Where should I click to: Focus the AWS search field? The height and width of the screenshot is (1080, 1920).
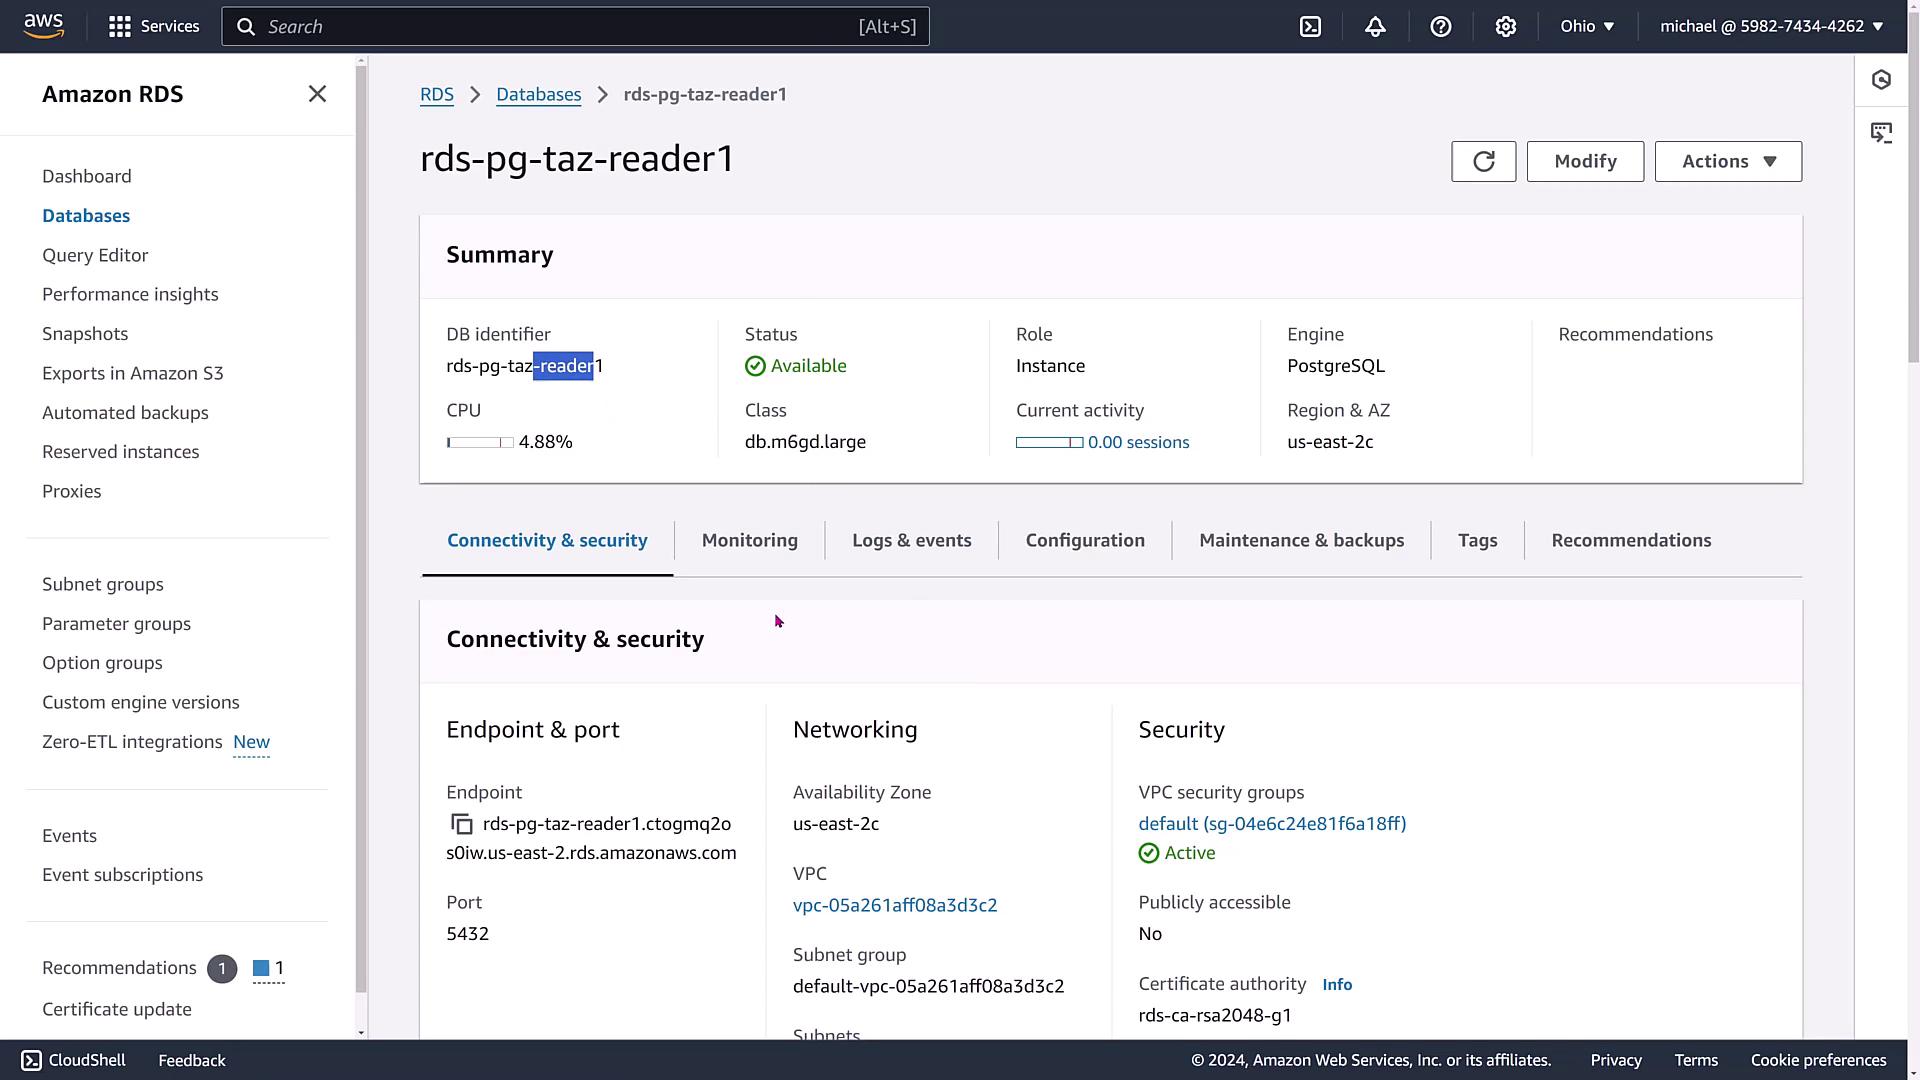[575, 27]
